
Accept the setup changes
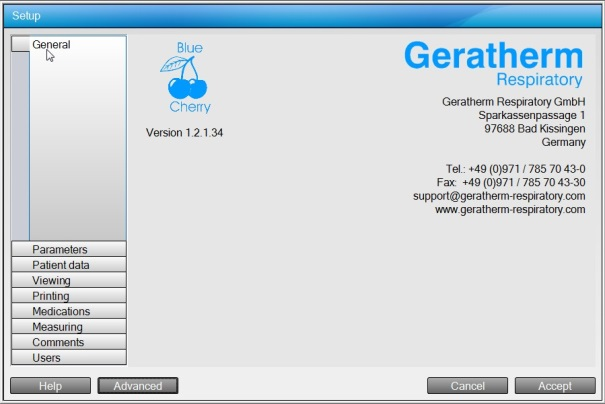tap(555, 385)
